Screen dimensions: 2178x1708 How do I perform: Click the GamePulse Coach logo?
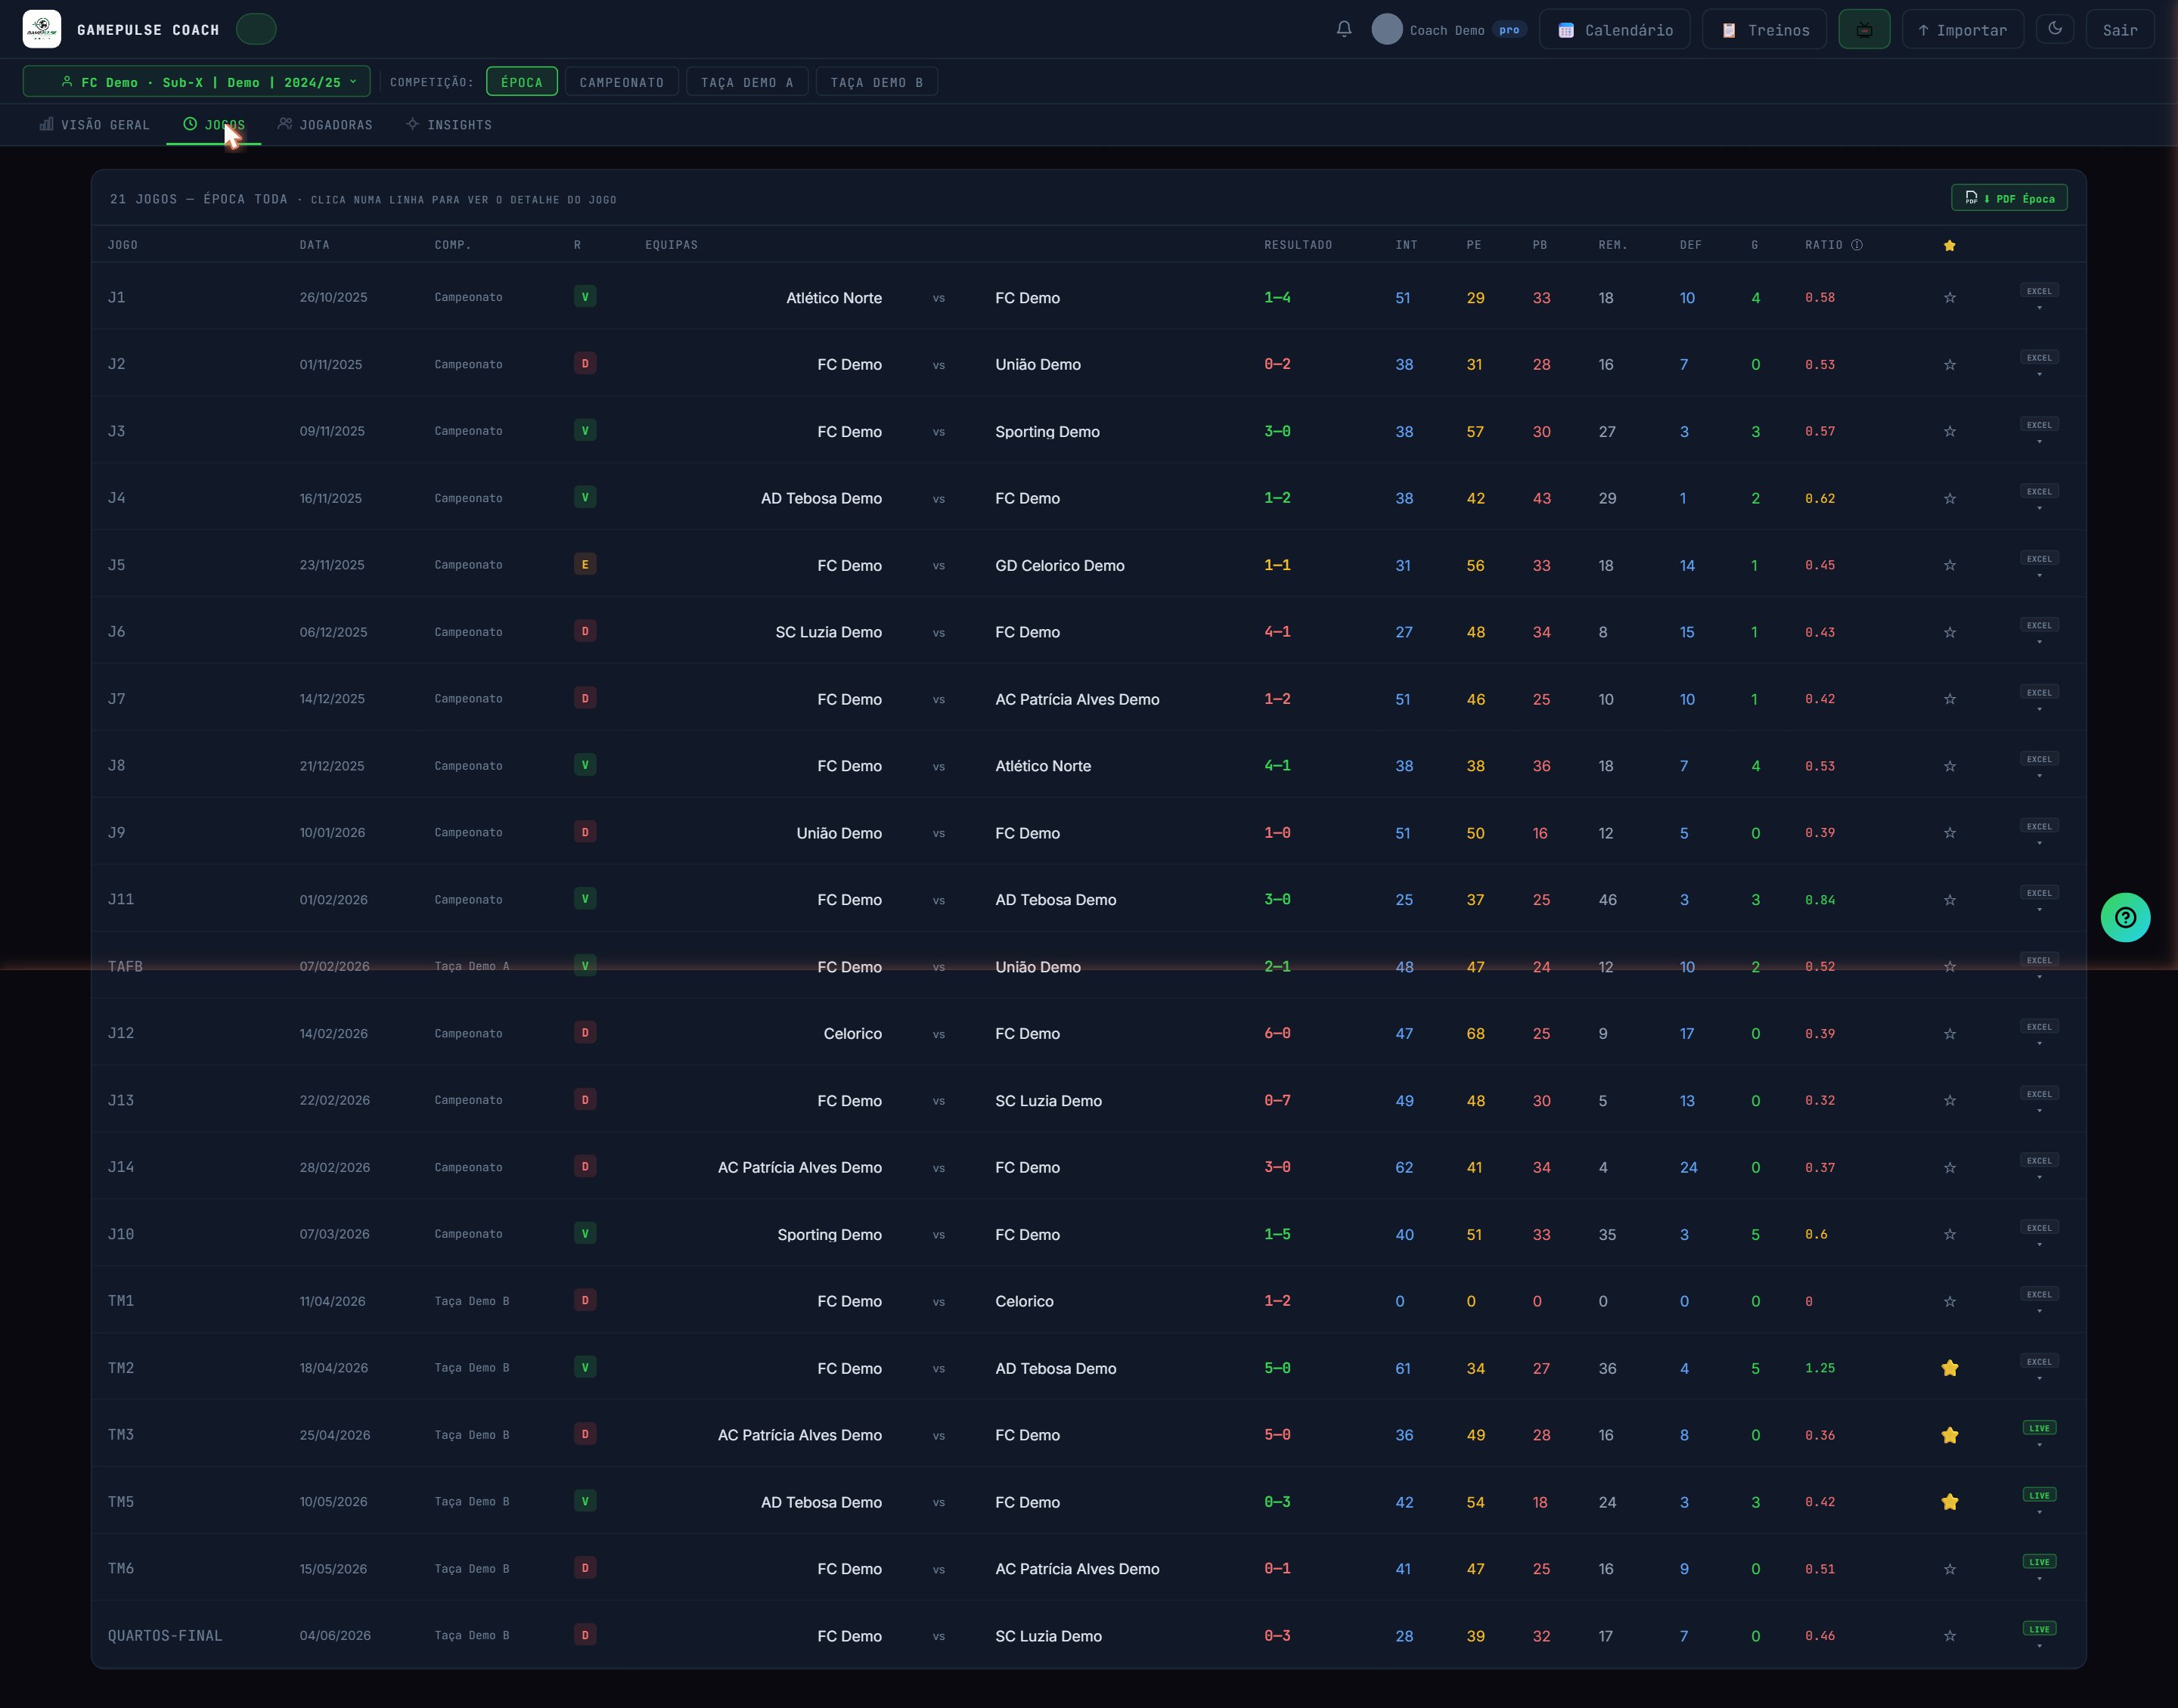42,29
